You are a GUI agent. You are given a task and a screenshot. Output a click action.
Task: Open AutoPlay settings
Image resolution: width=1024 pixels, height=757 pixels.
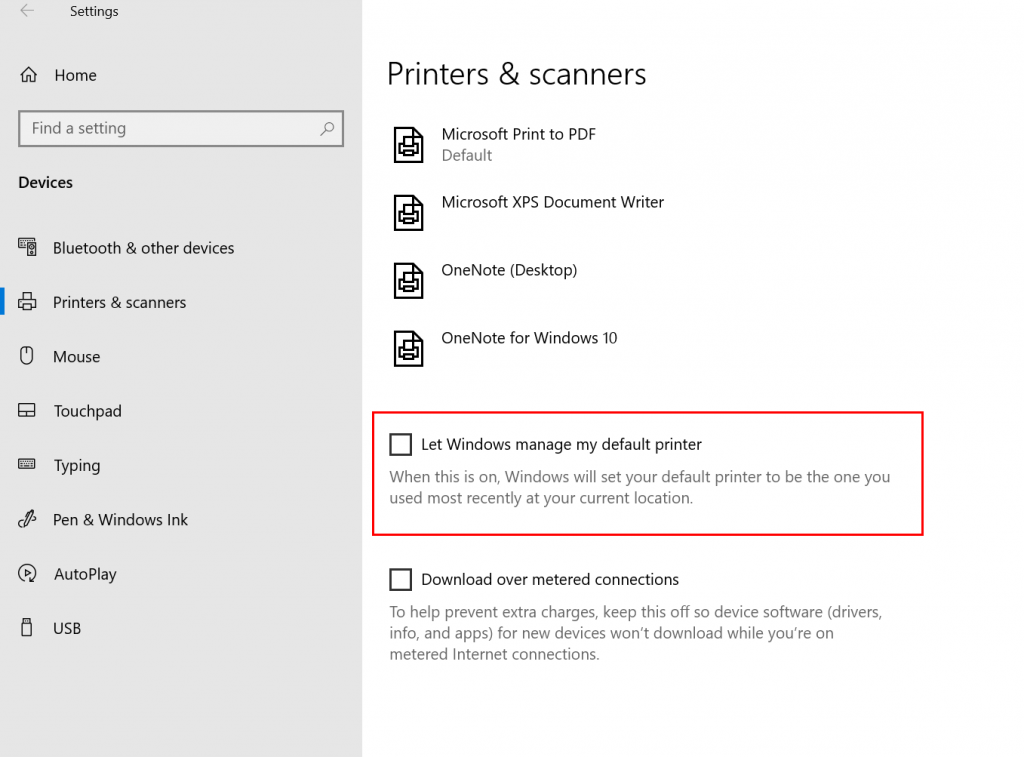(85, 573)
